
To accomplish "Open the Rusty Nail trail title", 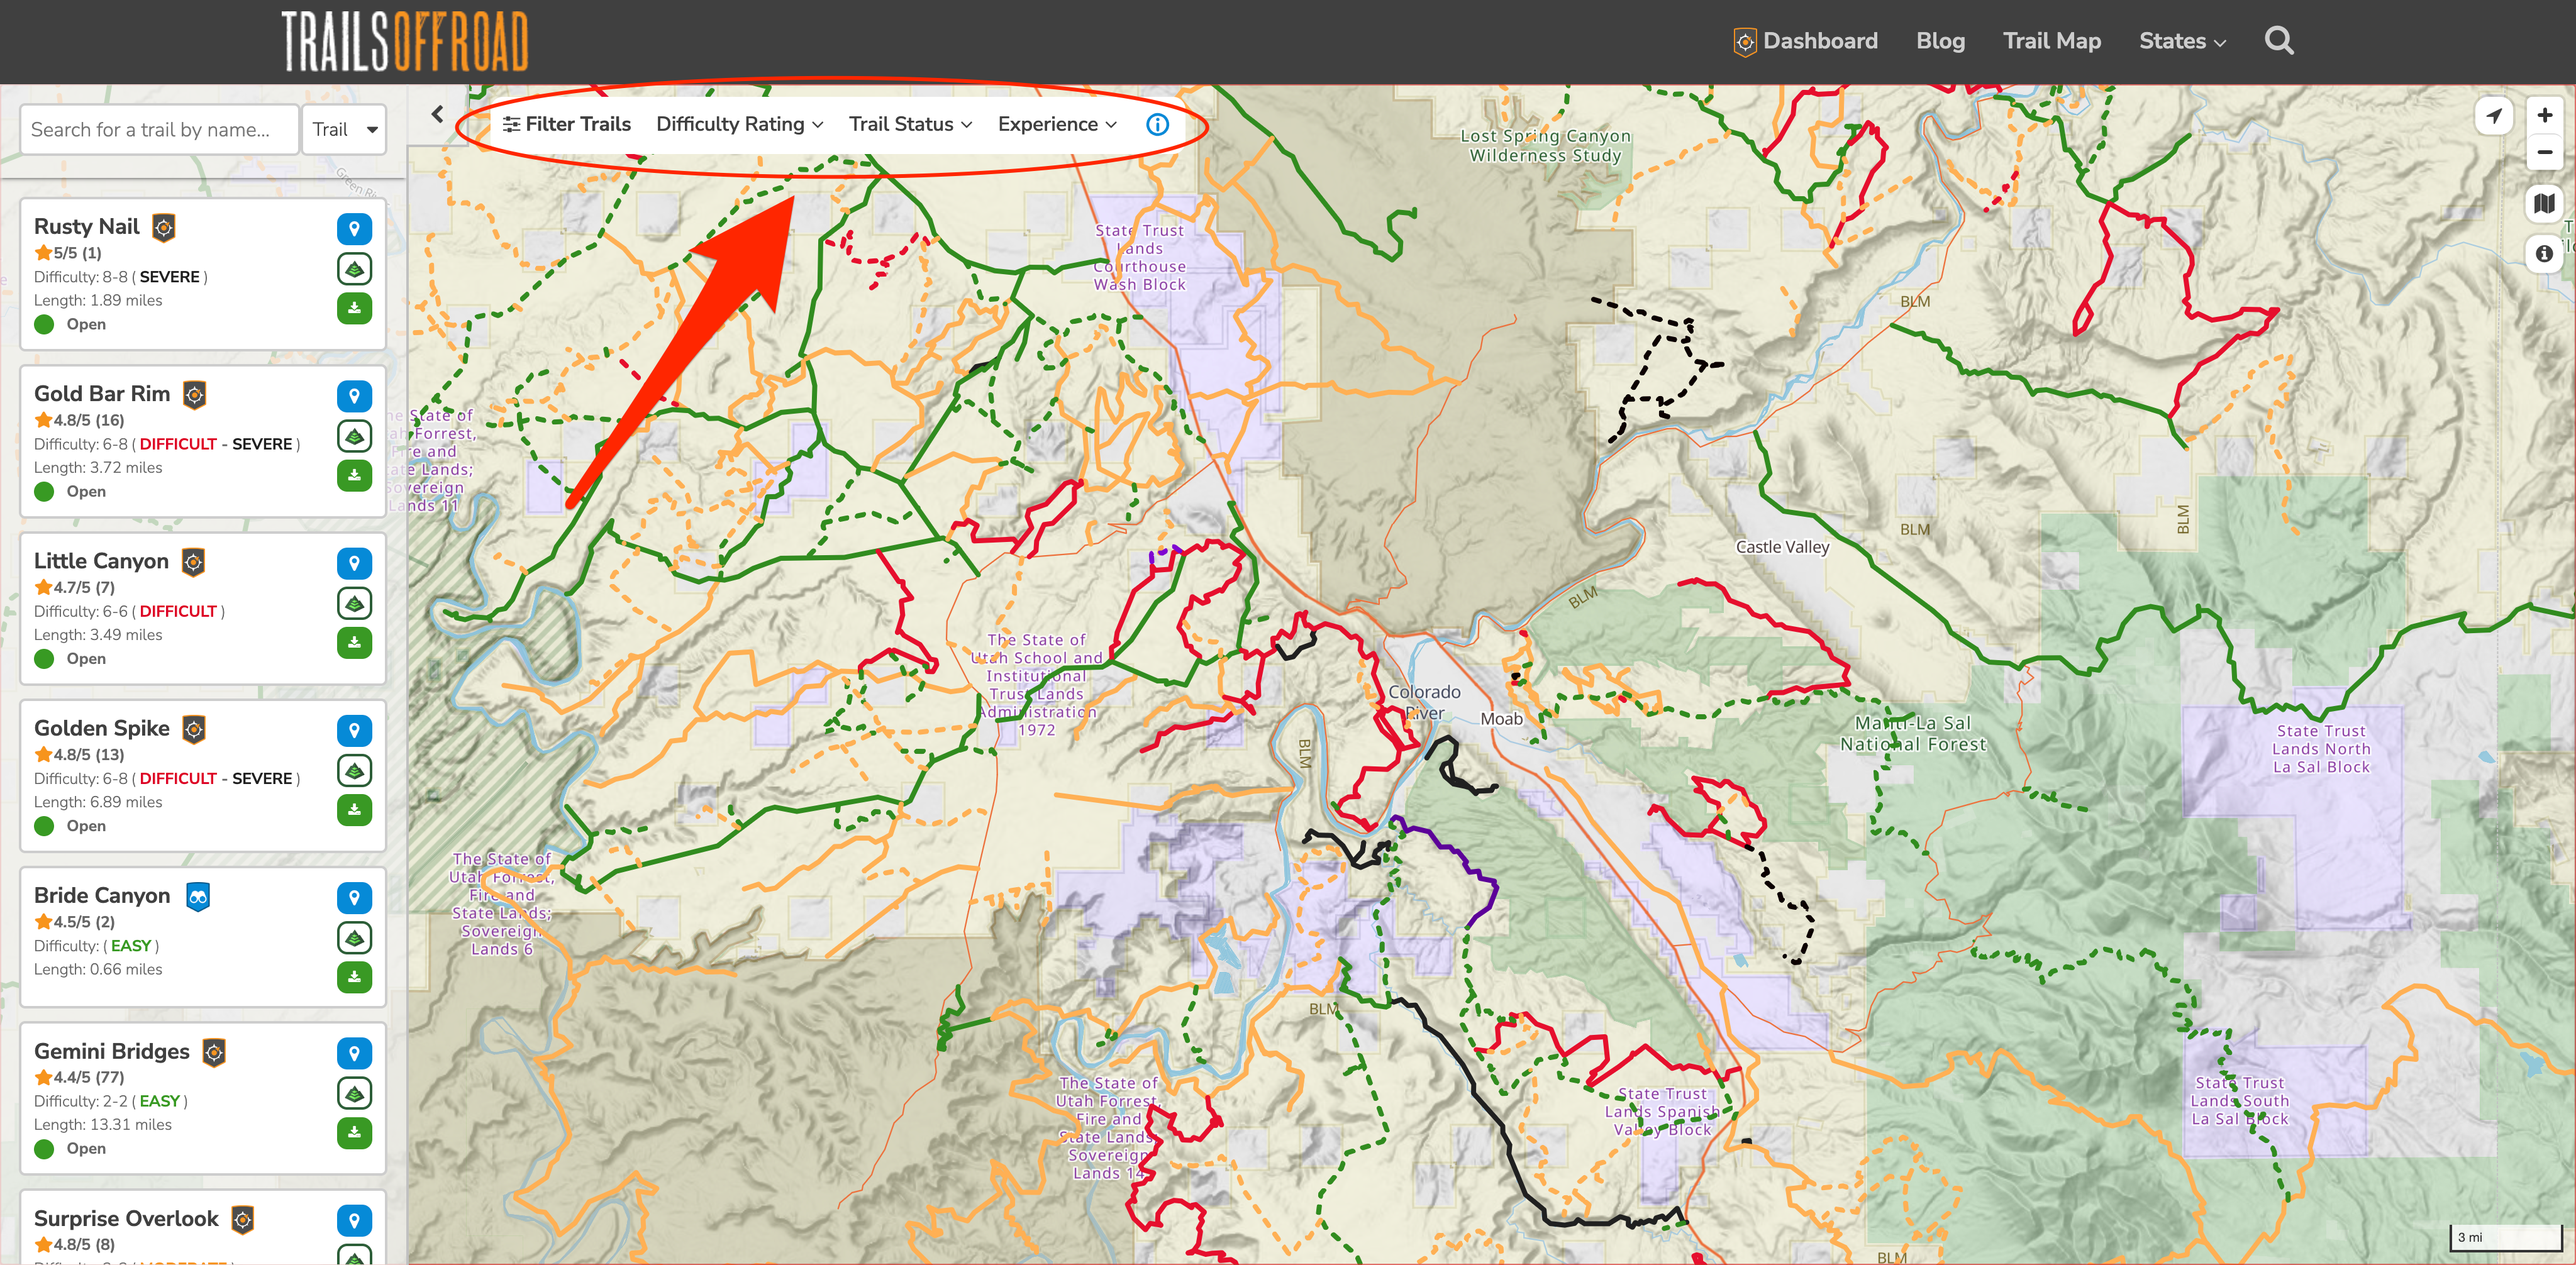I will 87,227.
